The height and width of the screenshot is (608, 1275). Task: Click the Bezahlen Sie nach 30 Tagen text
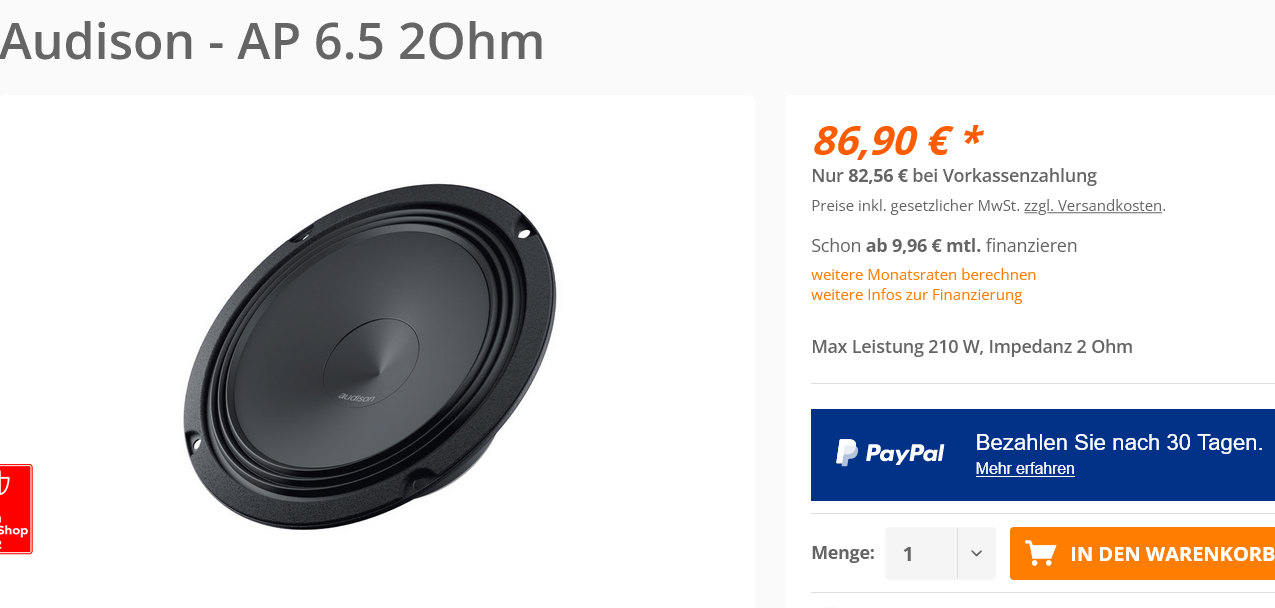pos(1118,442)
